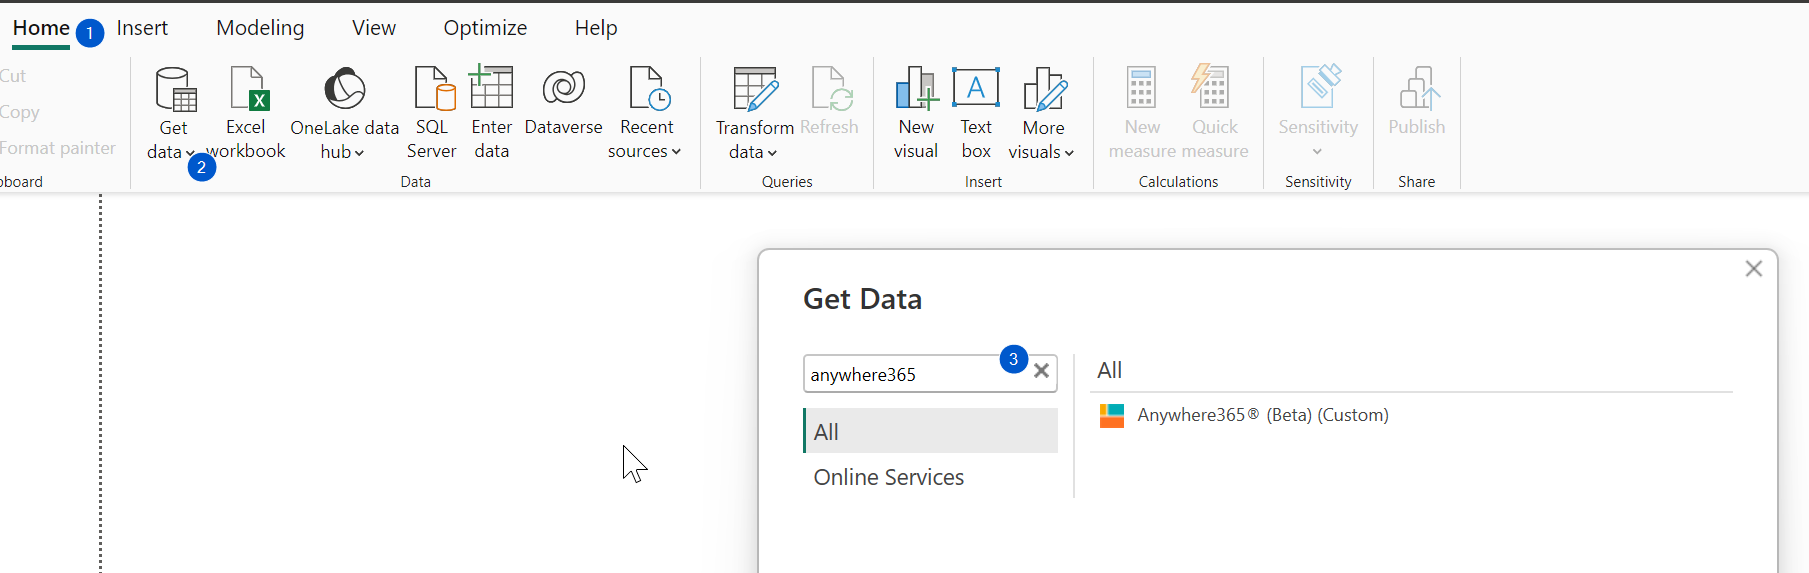Image resolution: width=1809 pixels, height=573 pixels.
Task: Open the Insert ribbon tab
Action: coord(142,28)
